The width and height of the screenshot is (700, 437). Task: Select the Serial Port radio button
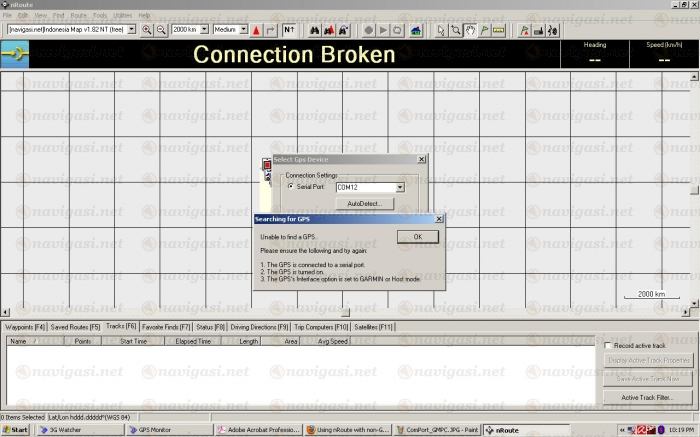coord(291,186)
